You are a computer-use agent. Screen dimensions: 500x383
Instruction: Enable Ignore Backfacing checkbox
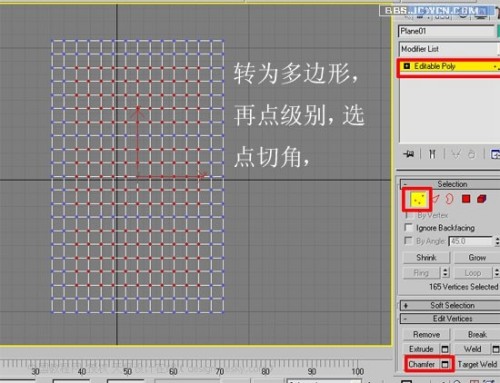pyautogui.click(x=408, y=228)
